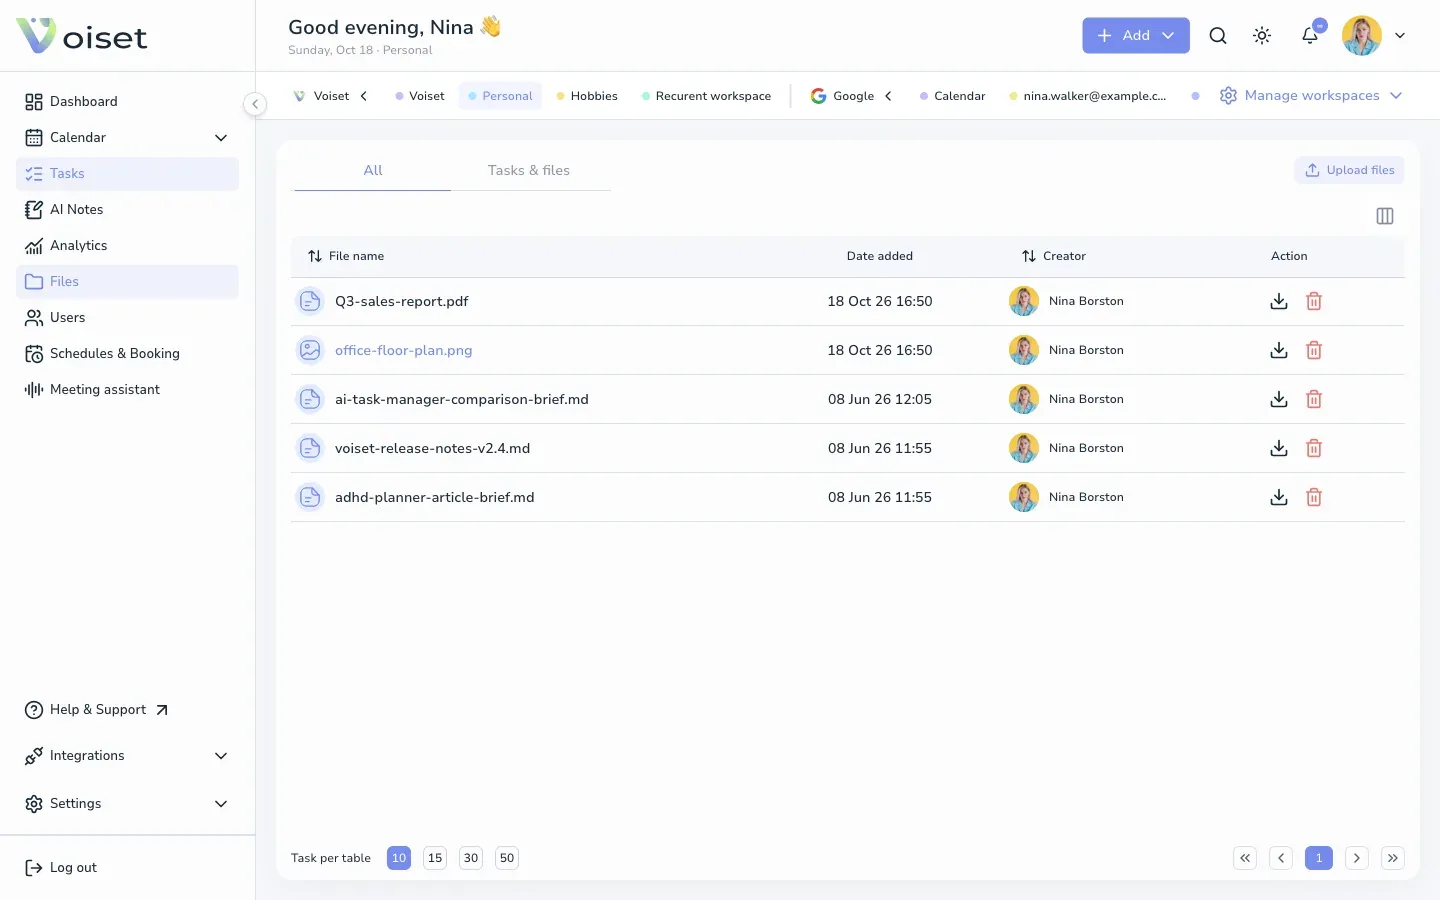Collapse Google workspace group chevron
This screenshot has height=900, width=1440.
[x=888, y=96]
